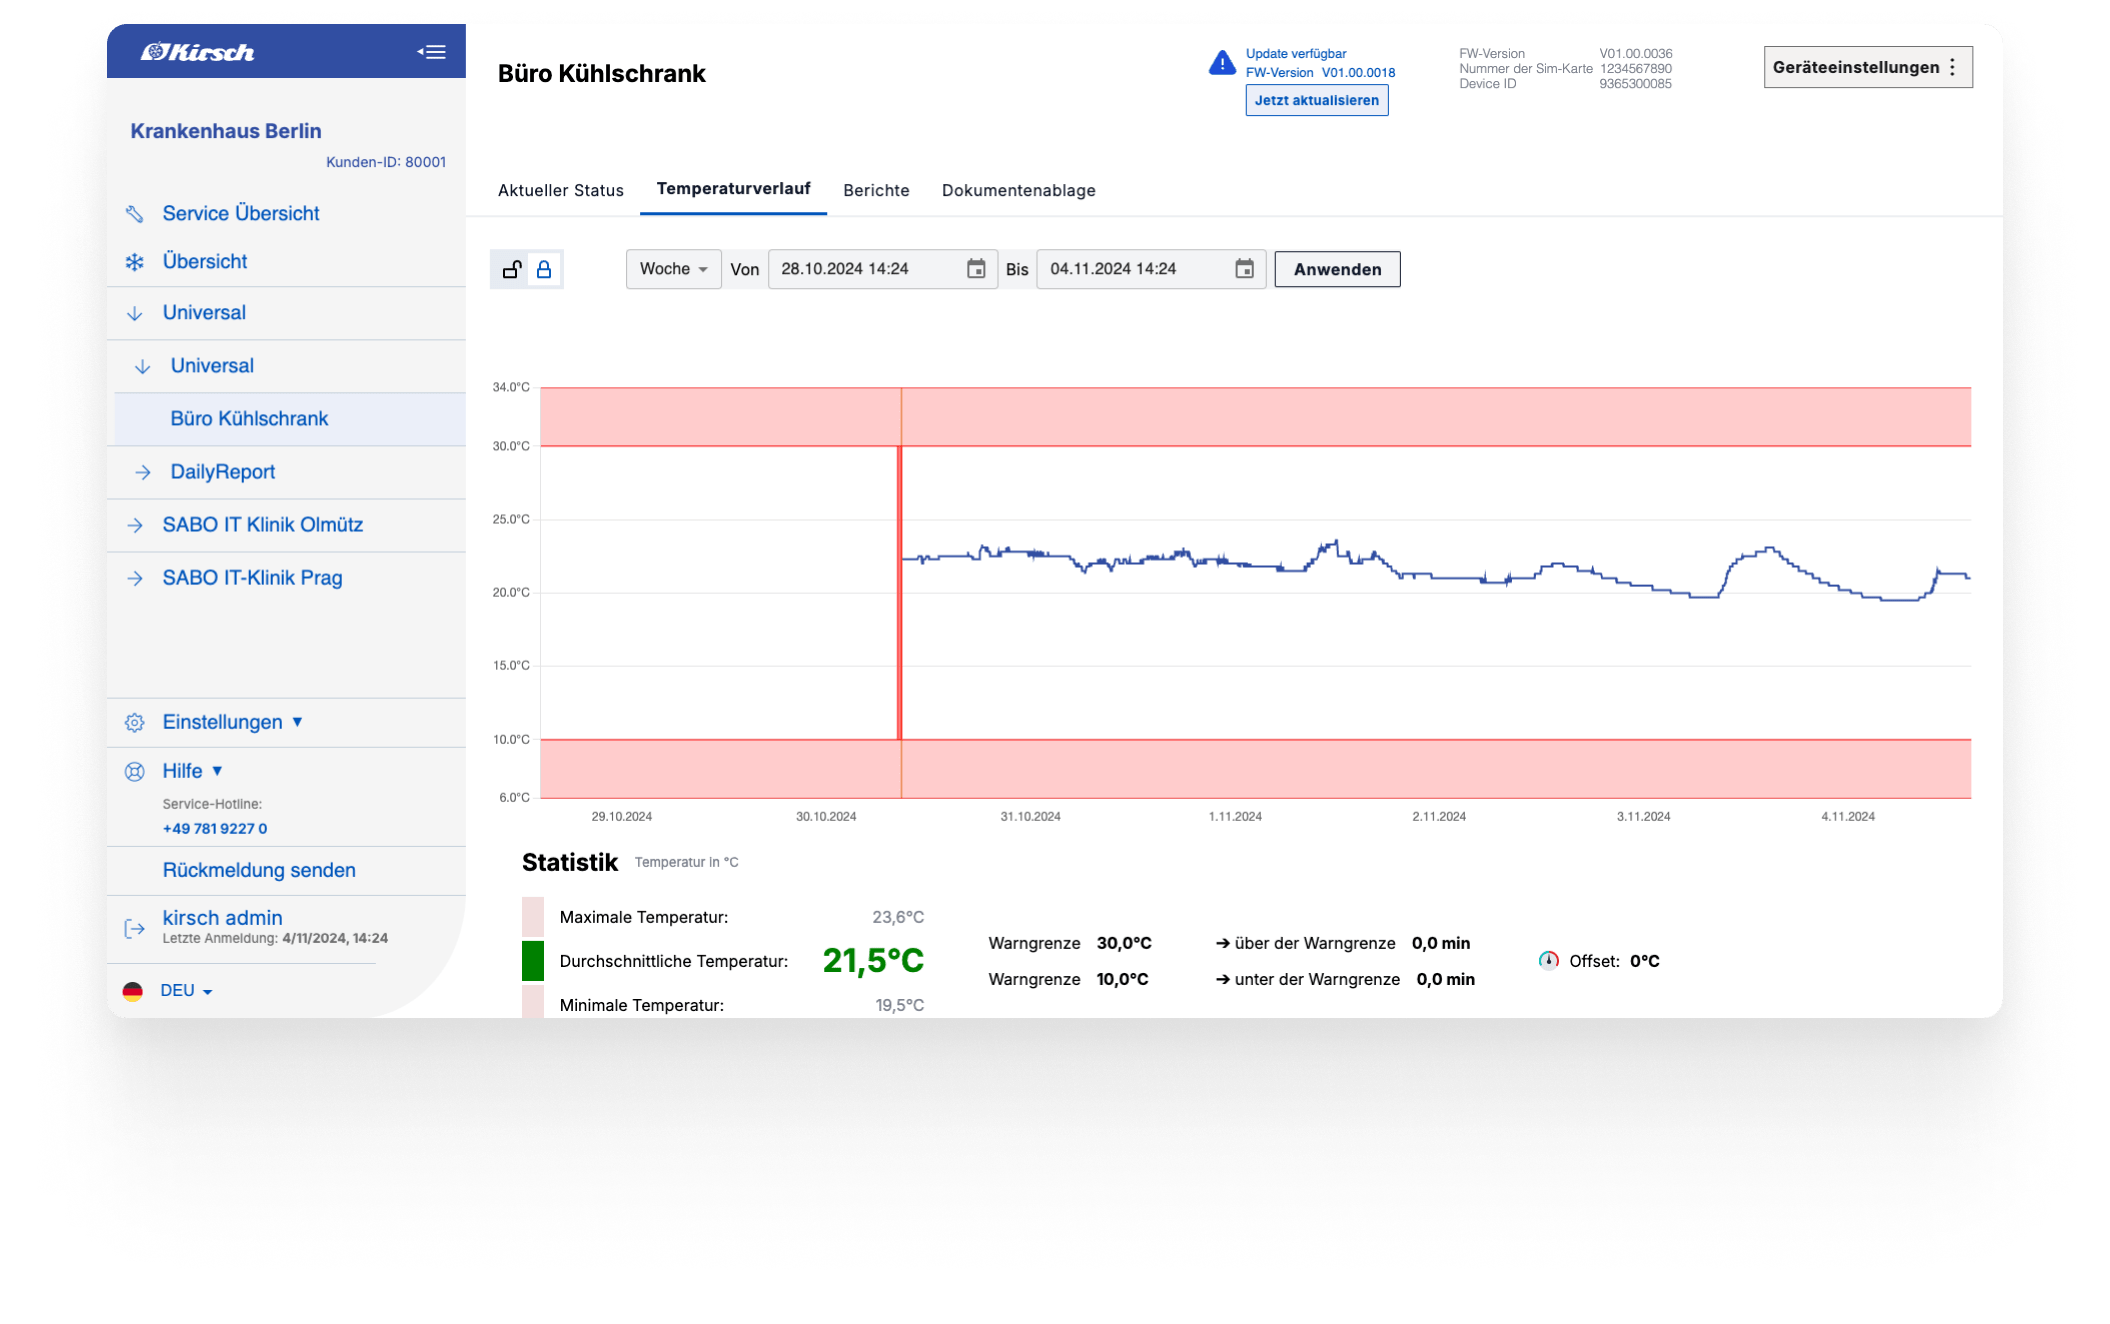Collapse the sidebar using the menu icon
This screenshot has width=2110, height=1324.
tap(431, 52)
